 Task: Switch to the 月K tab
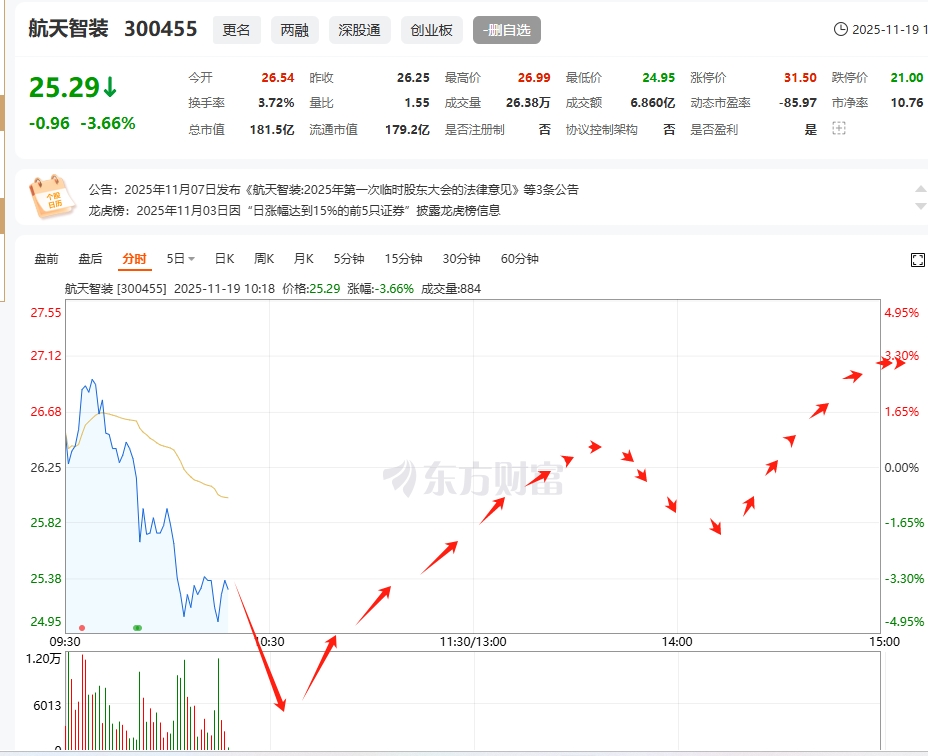[x=304, y=259]
